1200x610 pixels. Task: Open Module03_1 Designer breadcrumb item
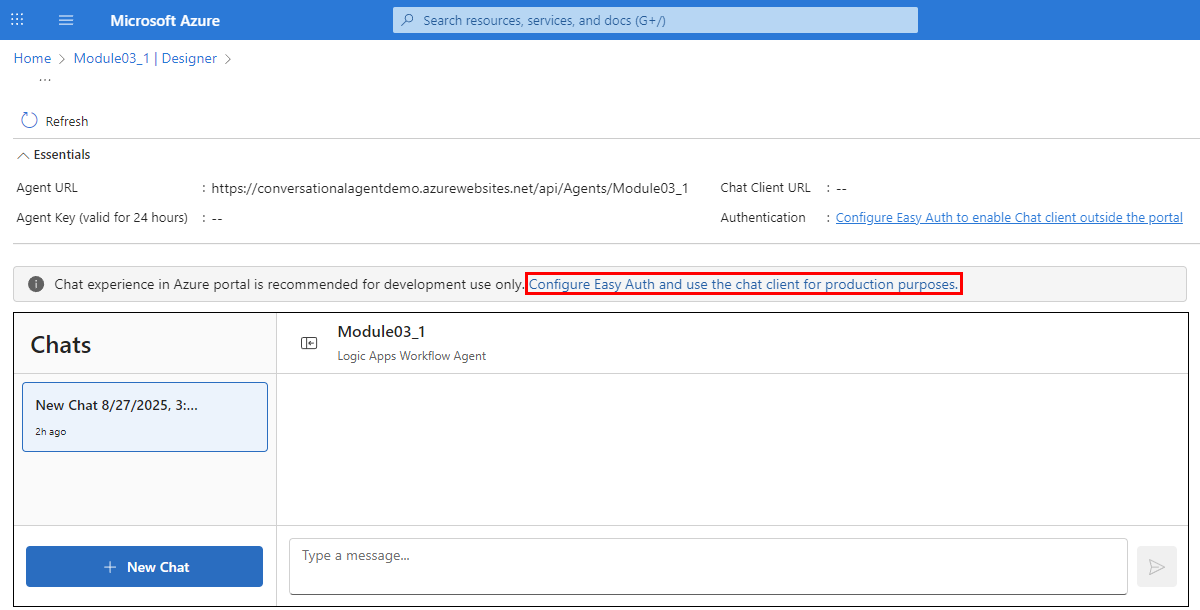[x=147, y=58]
